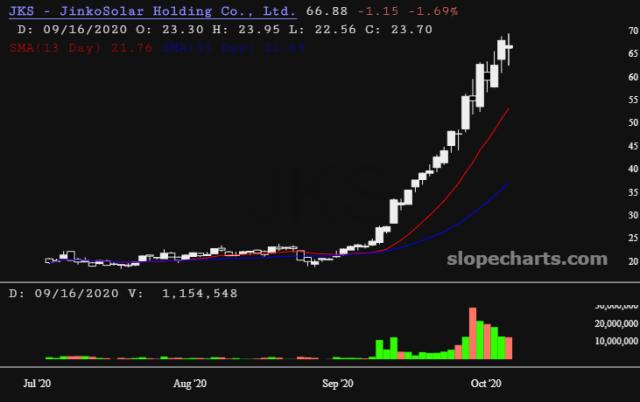The image size is (640, 402).
Task: Click the JKS - JinkoSolar Holding title link
Action: pyautogui.click(x=152, y=12)
